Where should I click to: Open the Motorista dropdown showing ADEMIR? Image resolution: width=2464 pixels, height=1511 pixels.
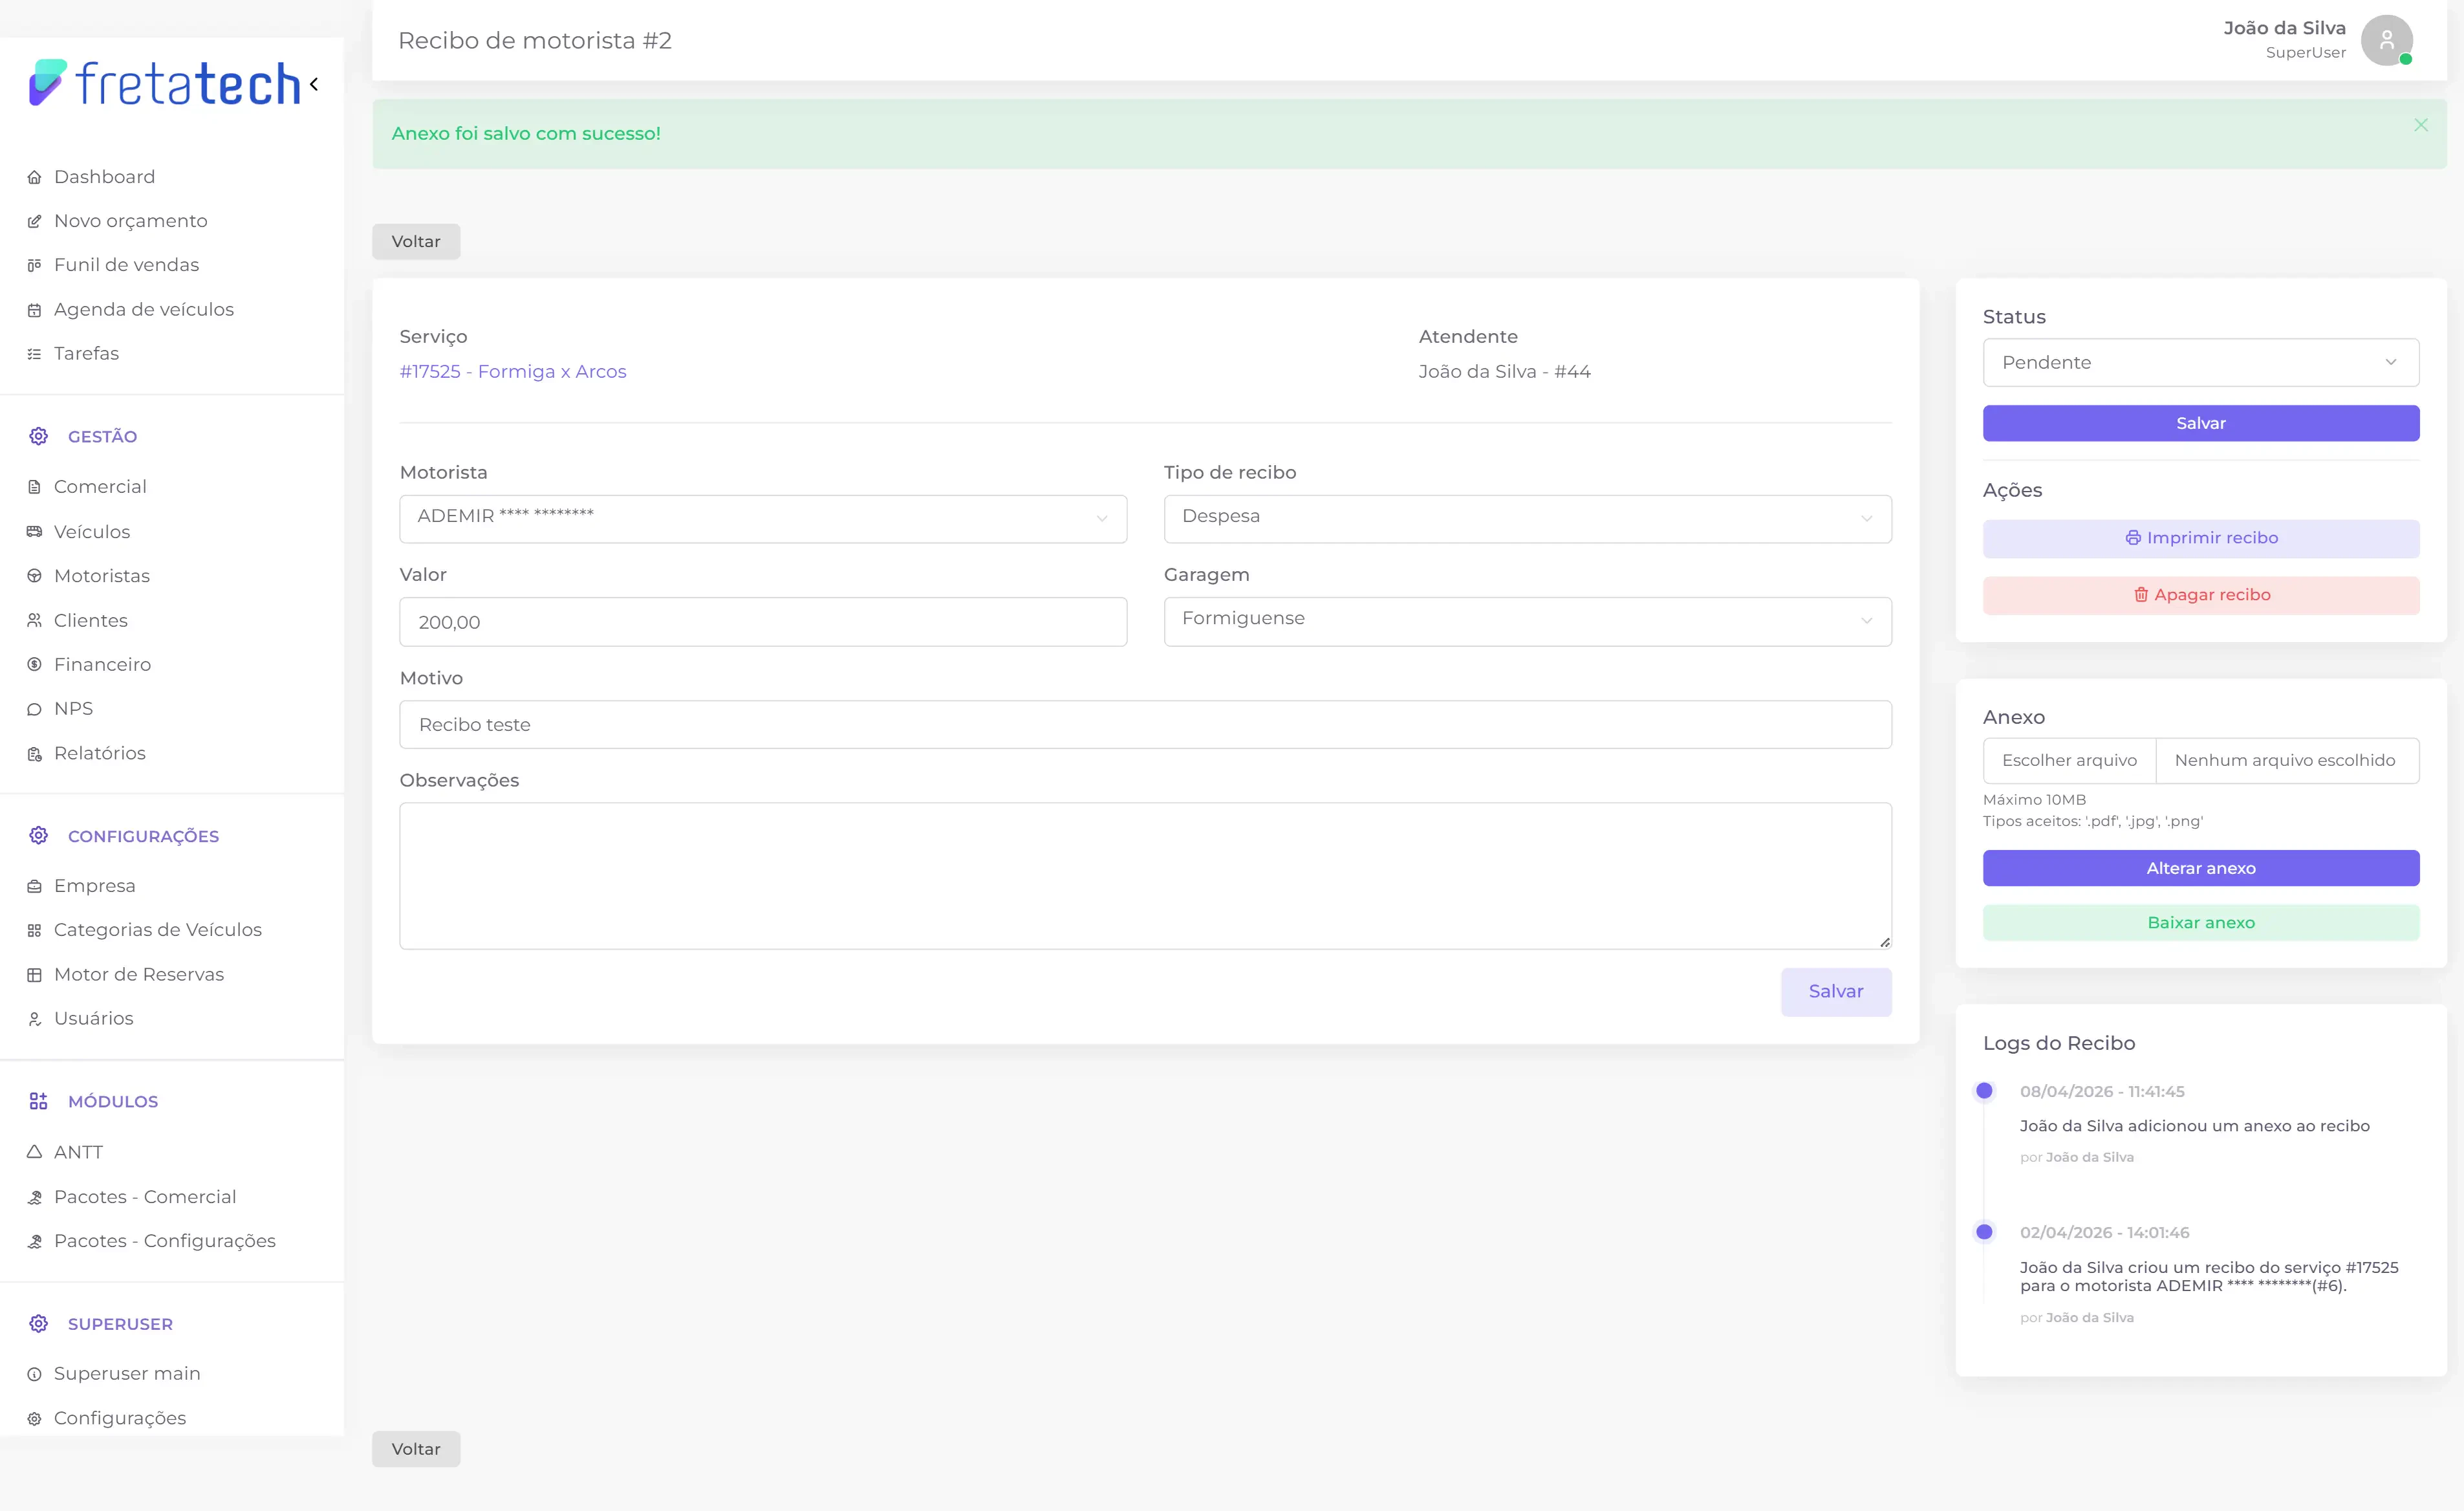(x=763, y=519)
